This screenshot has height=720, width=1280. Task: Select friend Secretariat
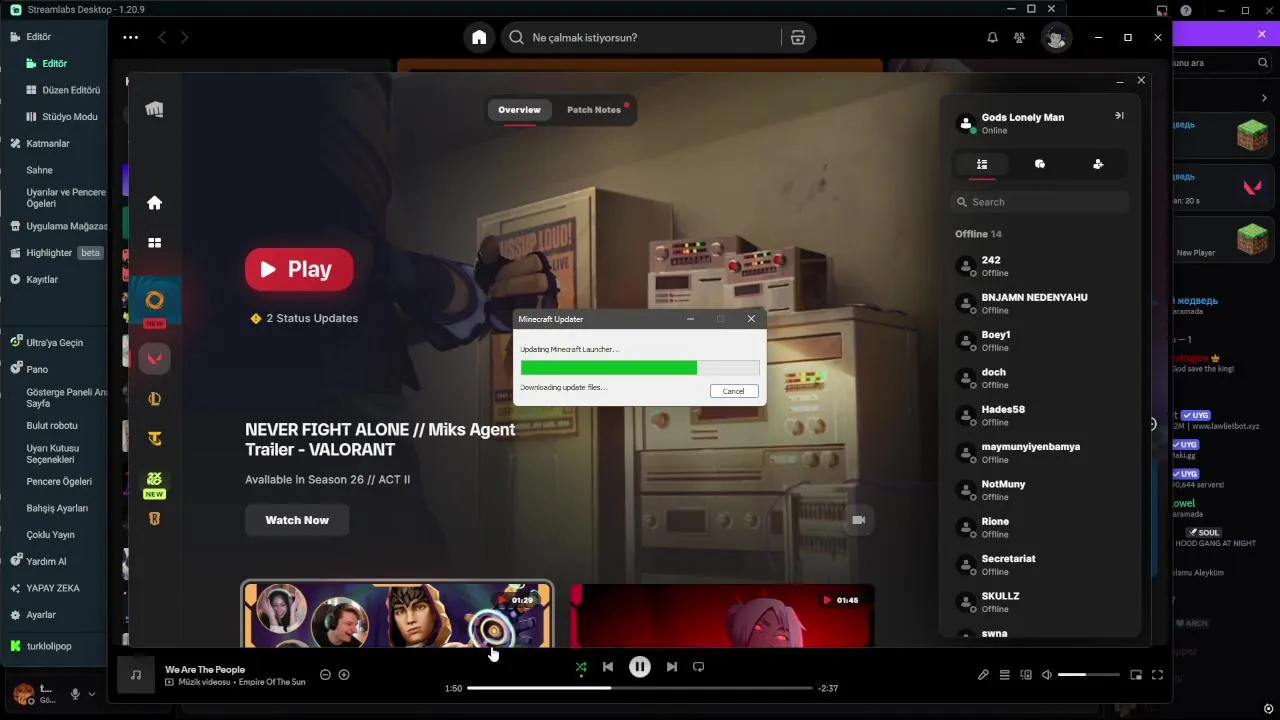click(1040, 564)
